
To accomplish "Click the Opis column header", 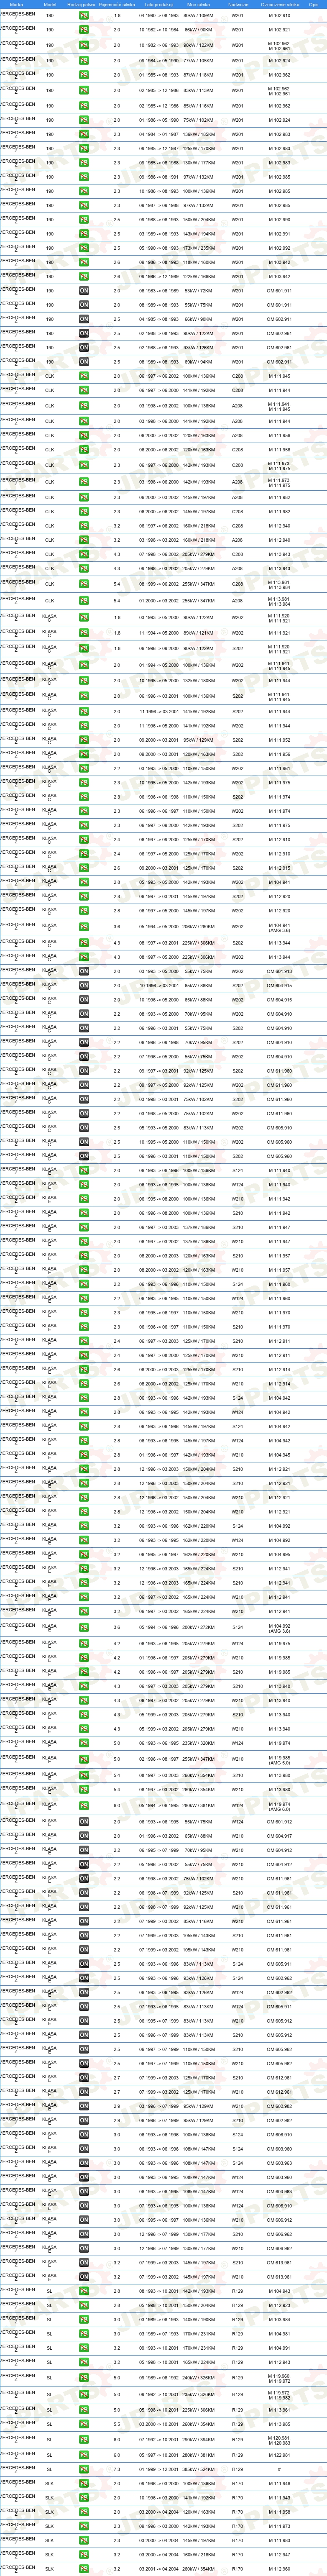I will click(313, 4).
